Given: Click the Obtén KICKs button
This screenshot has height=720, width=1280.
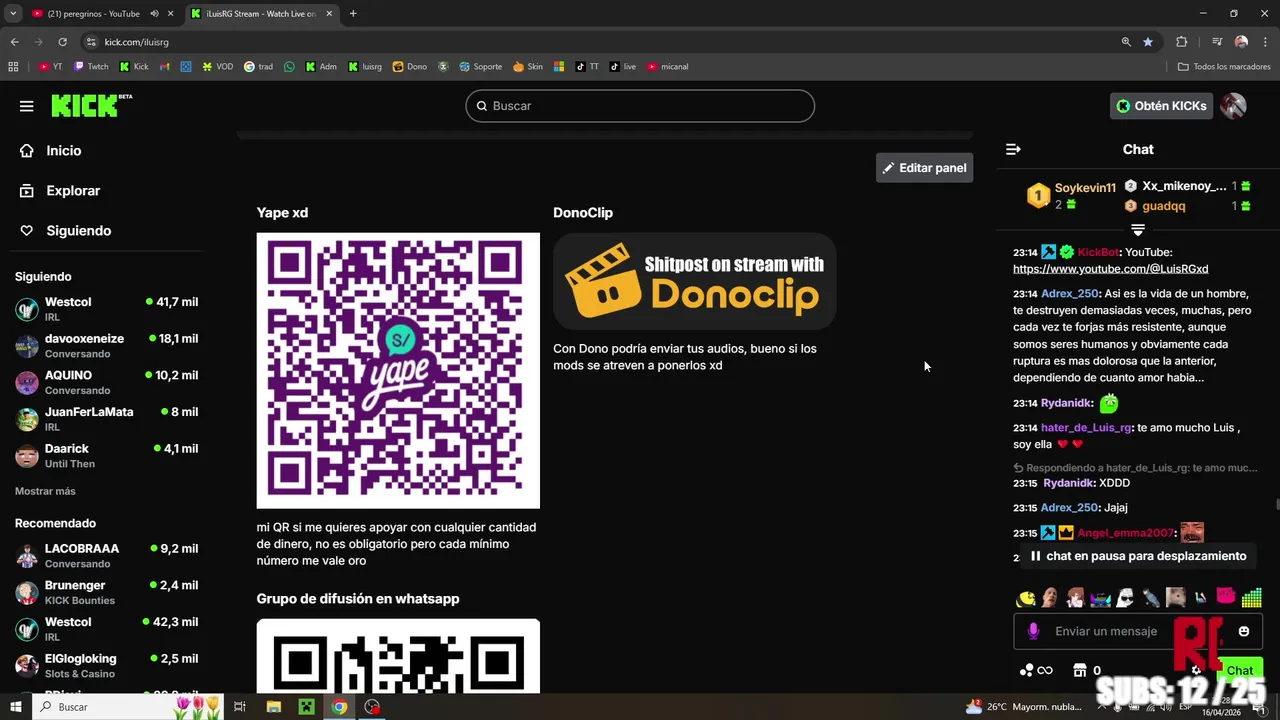Looking at the screenshot, I should [x=1161, y=106].
